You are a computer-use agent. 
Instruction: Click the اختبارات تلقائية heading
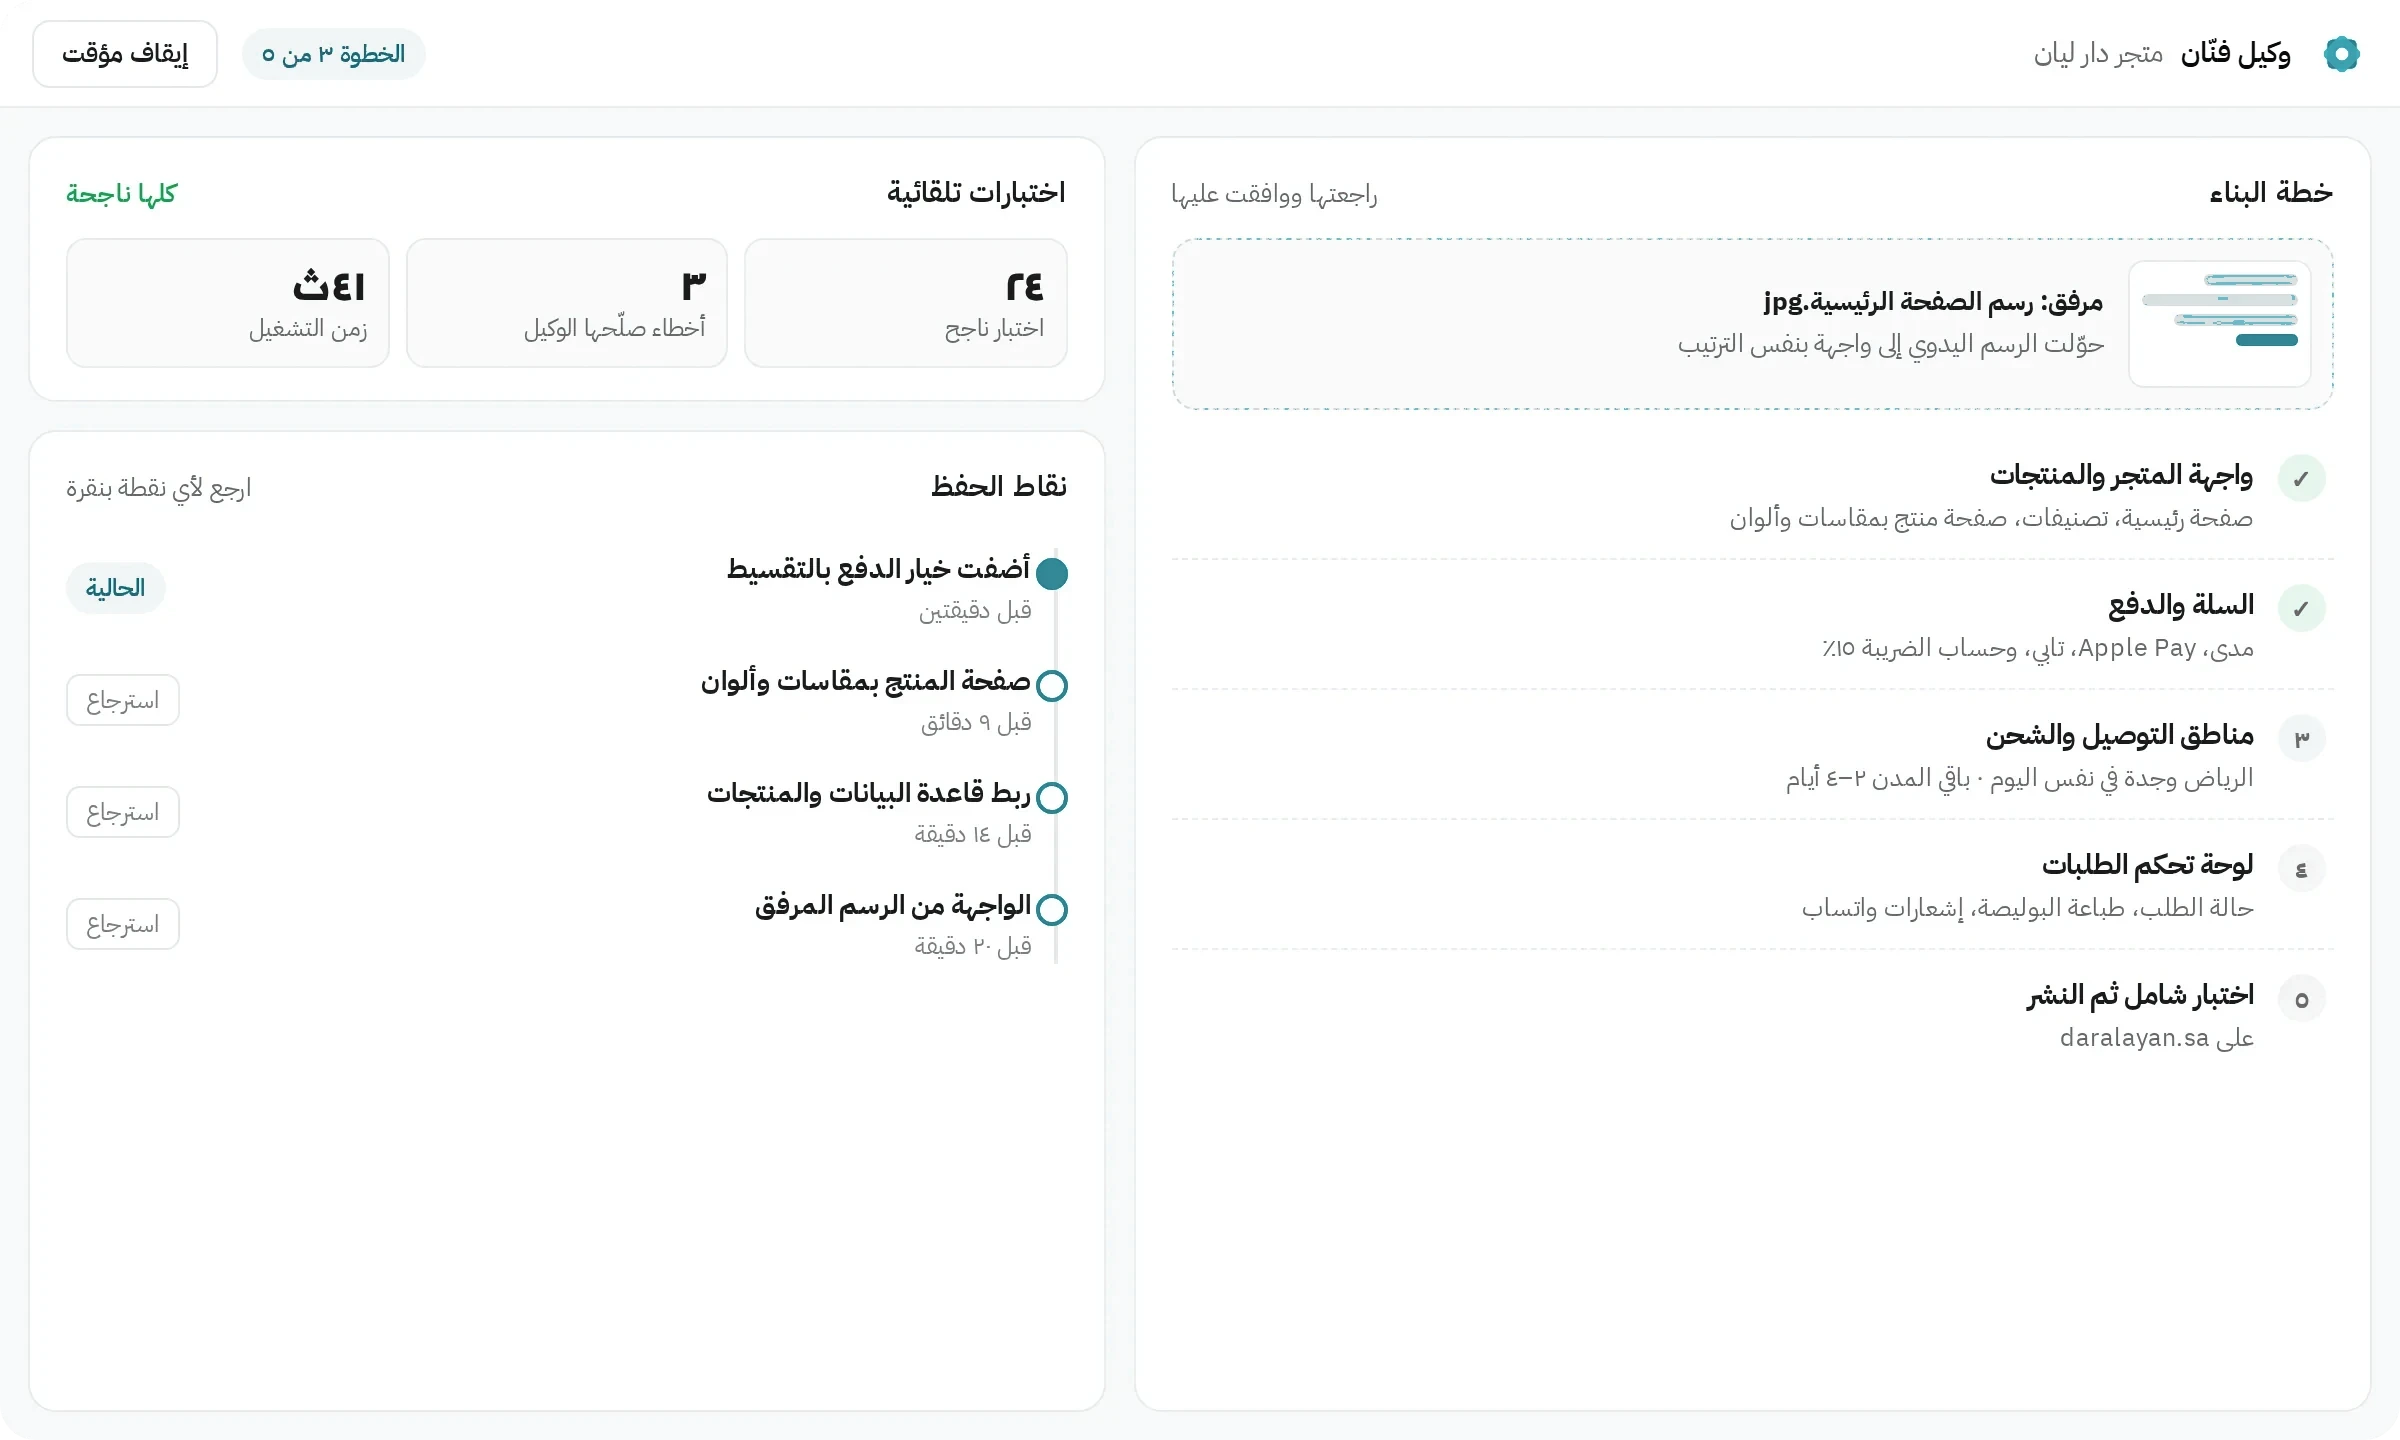[976, 192]
